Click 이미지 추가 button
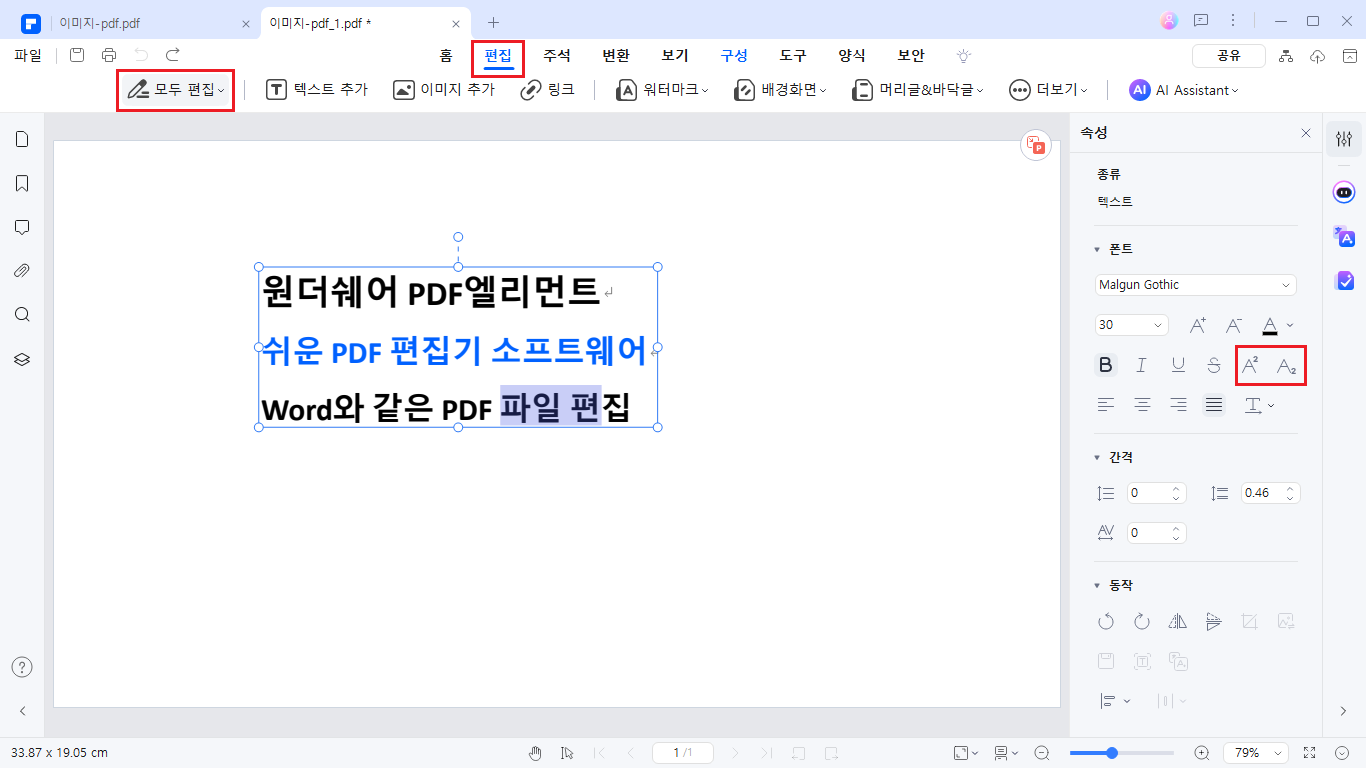Image resolution: width=1366 pixels, height=768 pixels. click(444, 90)
